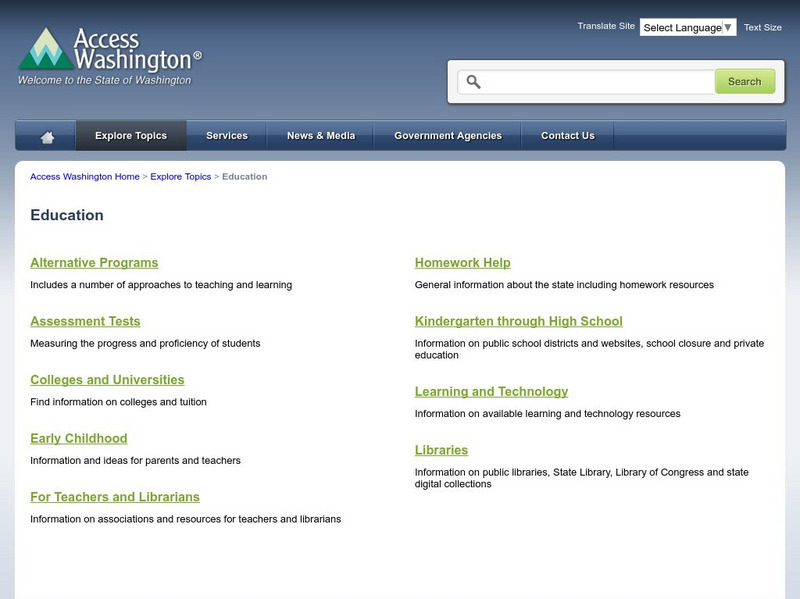
Task: Open the Libraries education topic
Action: point(443,448)
